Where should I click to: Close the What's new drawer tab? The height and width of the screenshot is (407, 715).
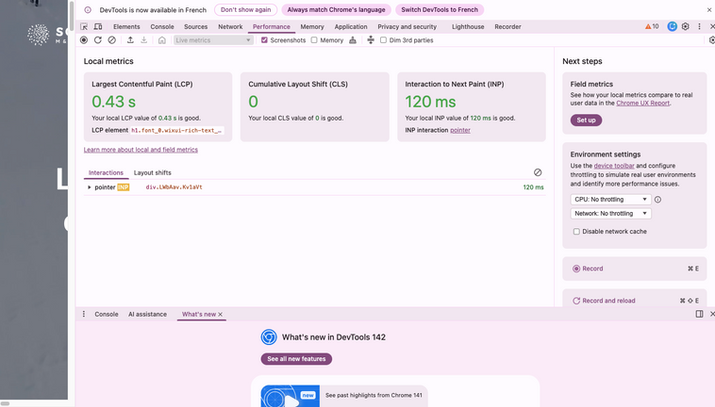click(220, 314)
